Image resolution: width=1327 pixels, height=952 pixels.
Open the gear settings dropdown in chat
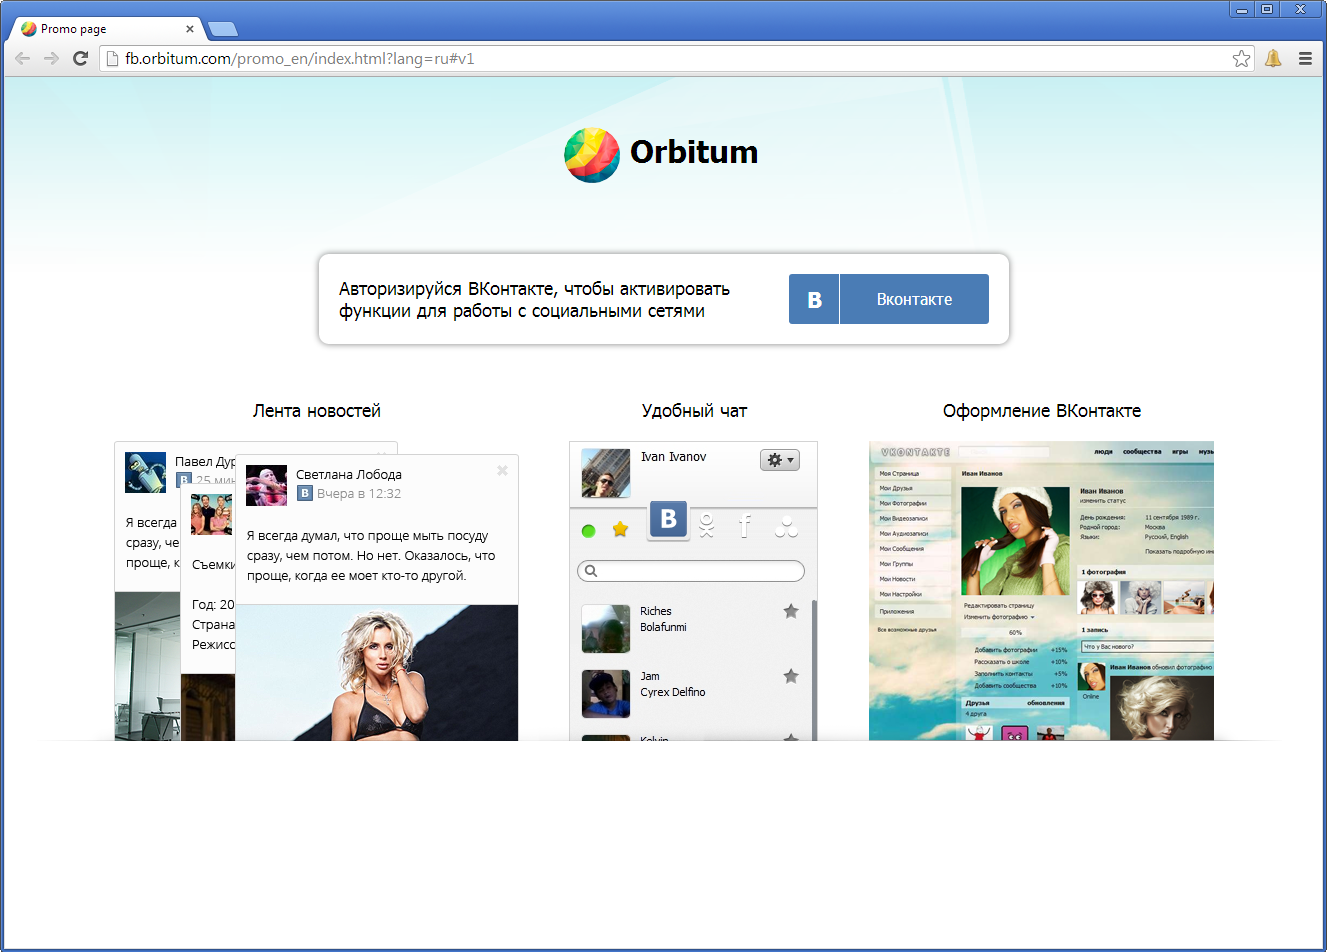click(780, 460)
